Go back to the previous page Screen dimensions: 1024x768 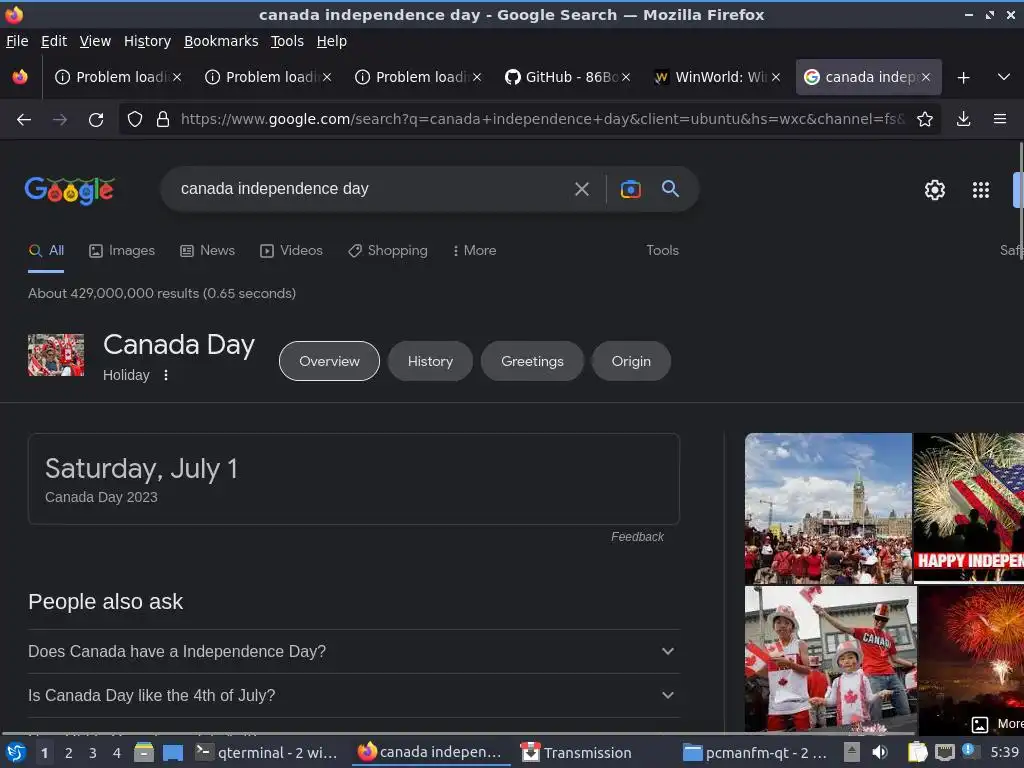[24, 120]
